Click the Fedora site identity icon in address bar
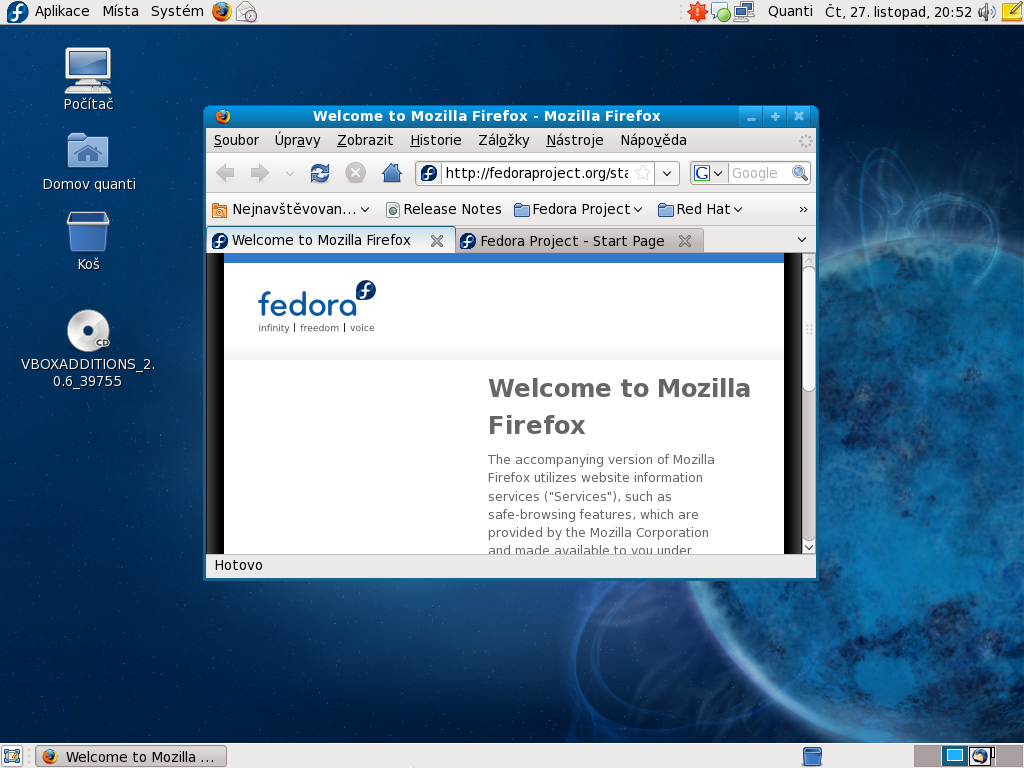This screenshot has width=1024, height=768. pyautogui.click(x=429, y=173)
